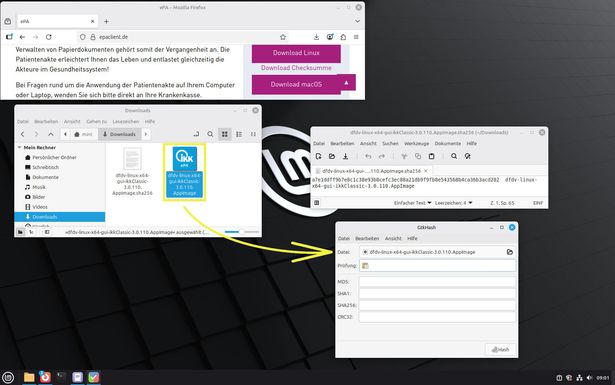Open Firefox tracking protection shield
This screenshot has height=385, width=615.
82,37
